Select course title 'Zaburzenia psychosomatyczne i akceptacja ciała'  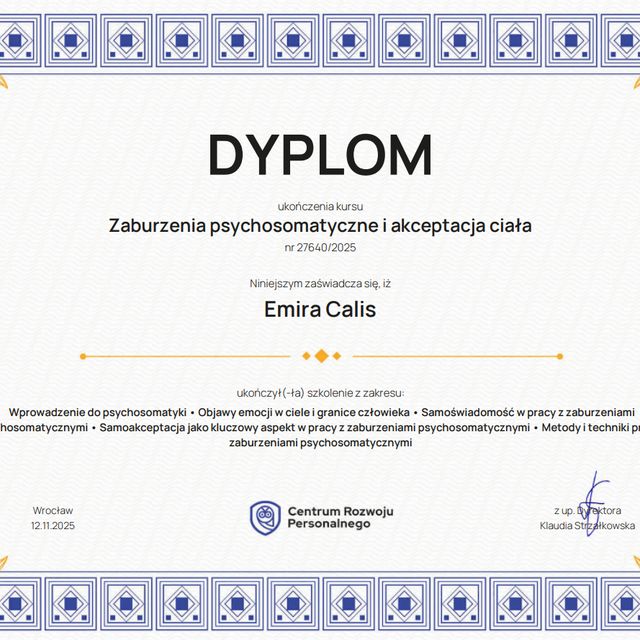tap(320, 226)
